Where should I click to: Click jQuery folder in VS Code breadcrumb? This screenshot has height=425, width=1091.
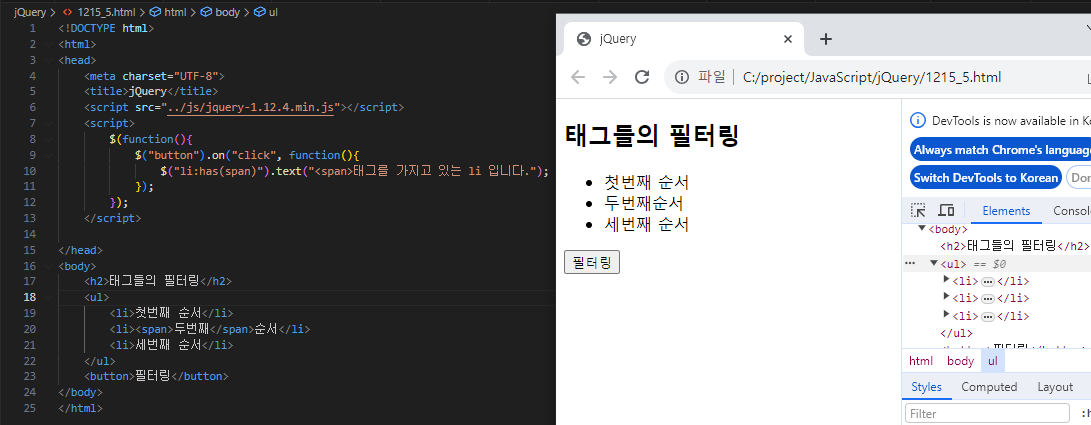coord(30,13)
